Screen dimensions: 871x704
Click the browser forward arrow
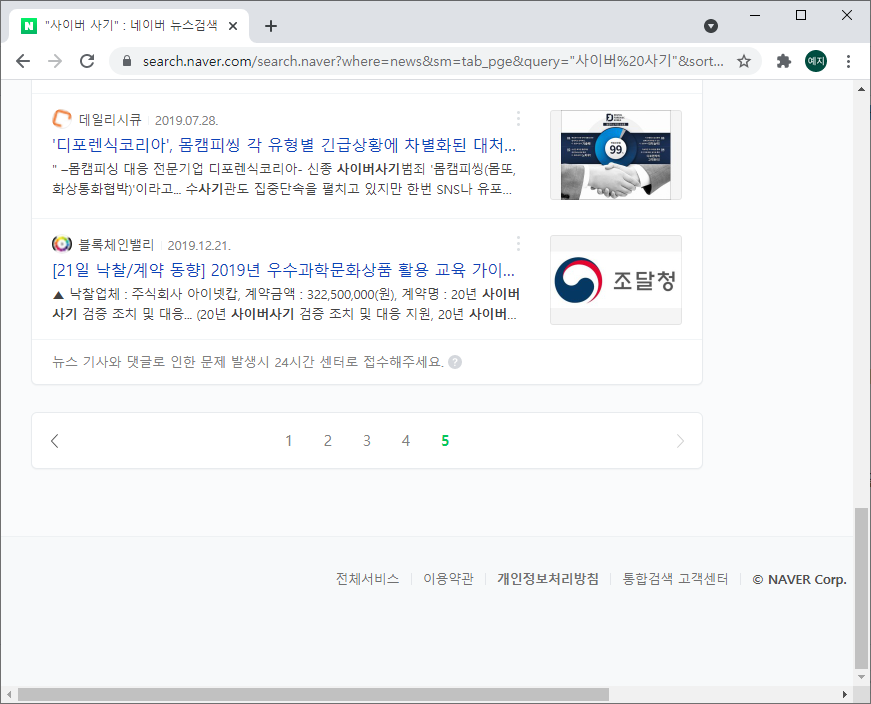(55, 61)
